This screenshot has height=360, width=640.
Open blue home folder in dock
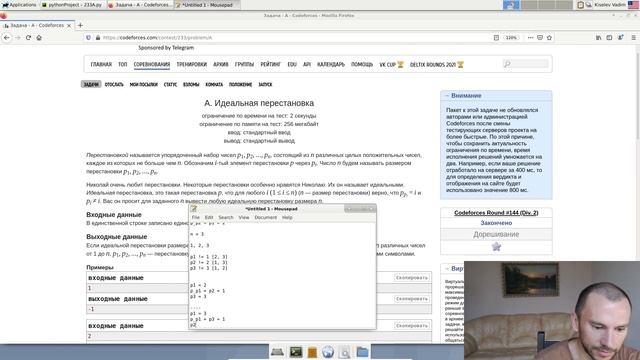pyautogui.click(x=362, y=352)
